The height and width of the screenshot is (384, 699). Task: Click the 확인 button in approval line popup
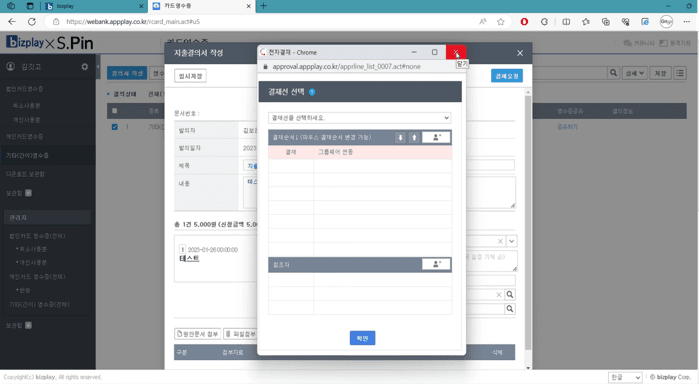pyautogui.click(x=362, y=338)
